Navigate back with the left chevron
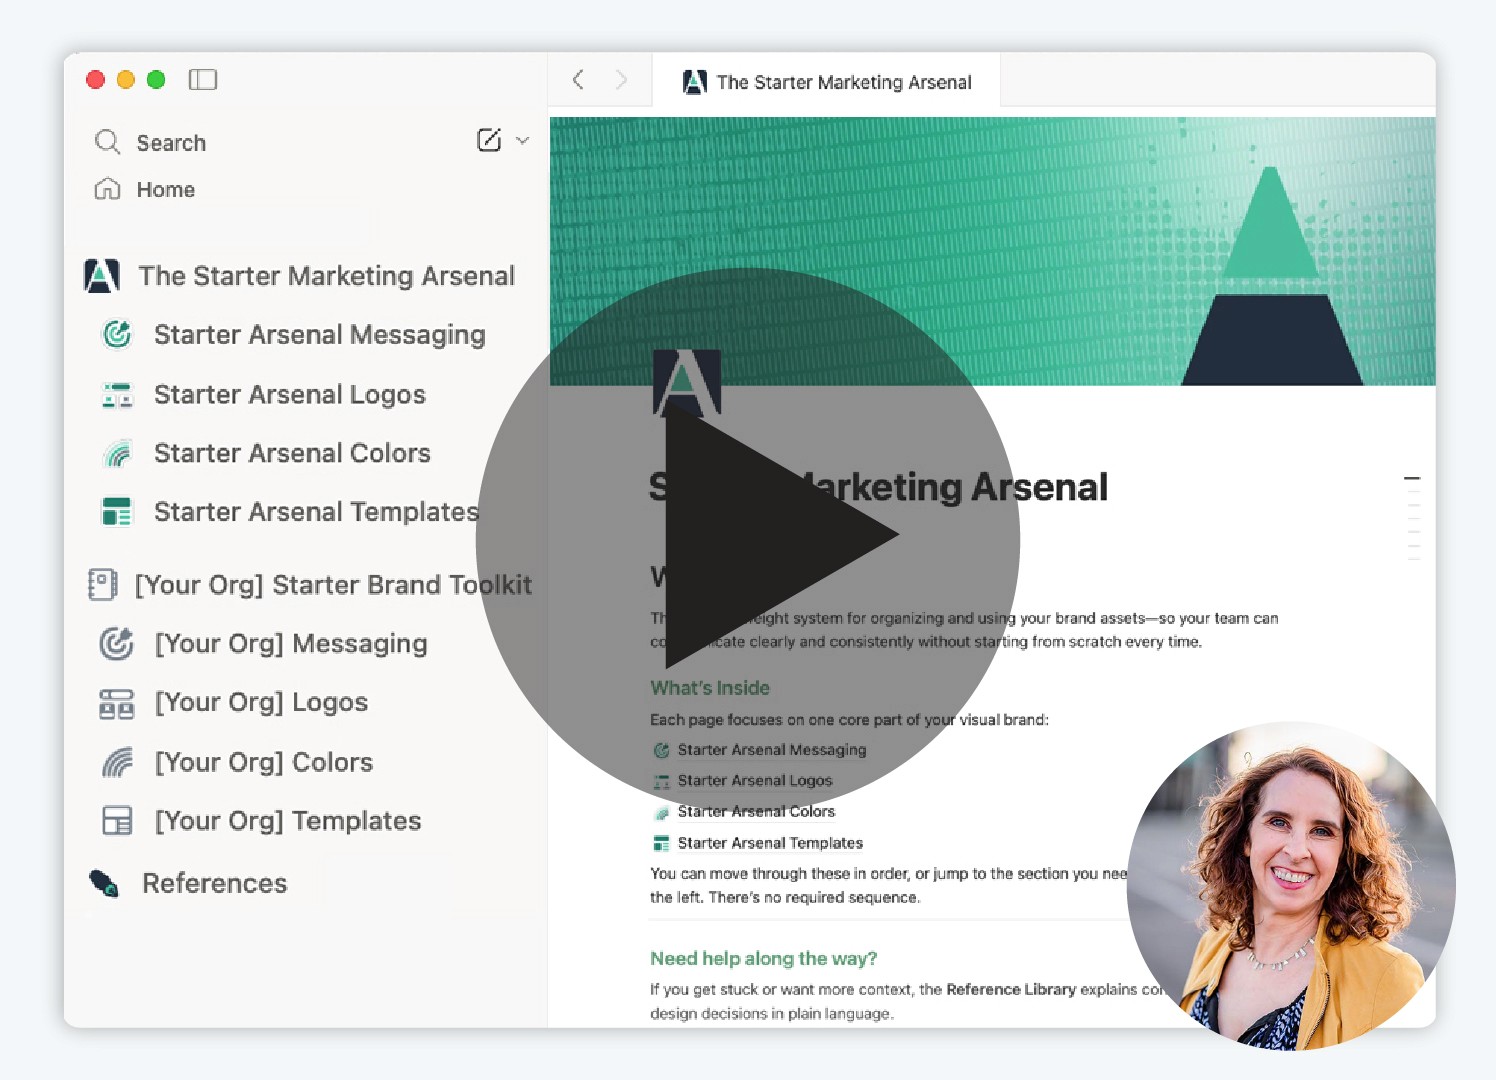Image resolution: width=1496 pixels, height=1080 pixels. coord(578,80)
